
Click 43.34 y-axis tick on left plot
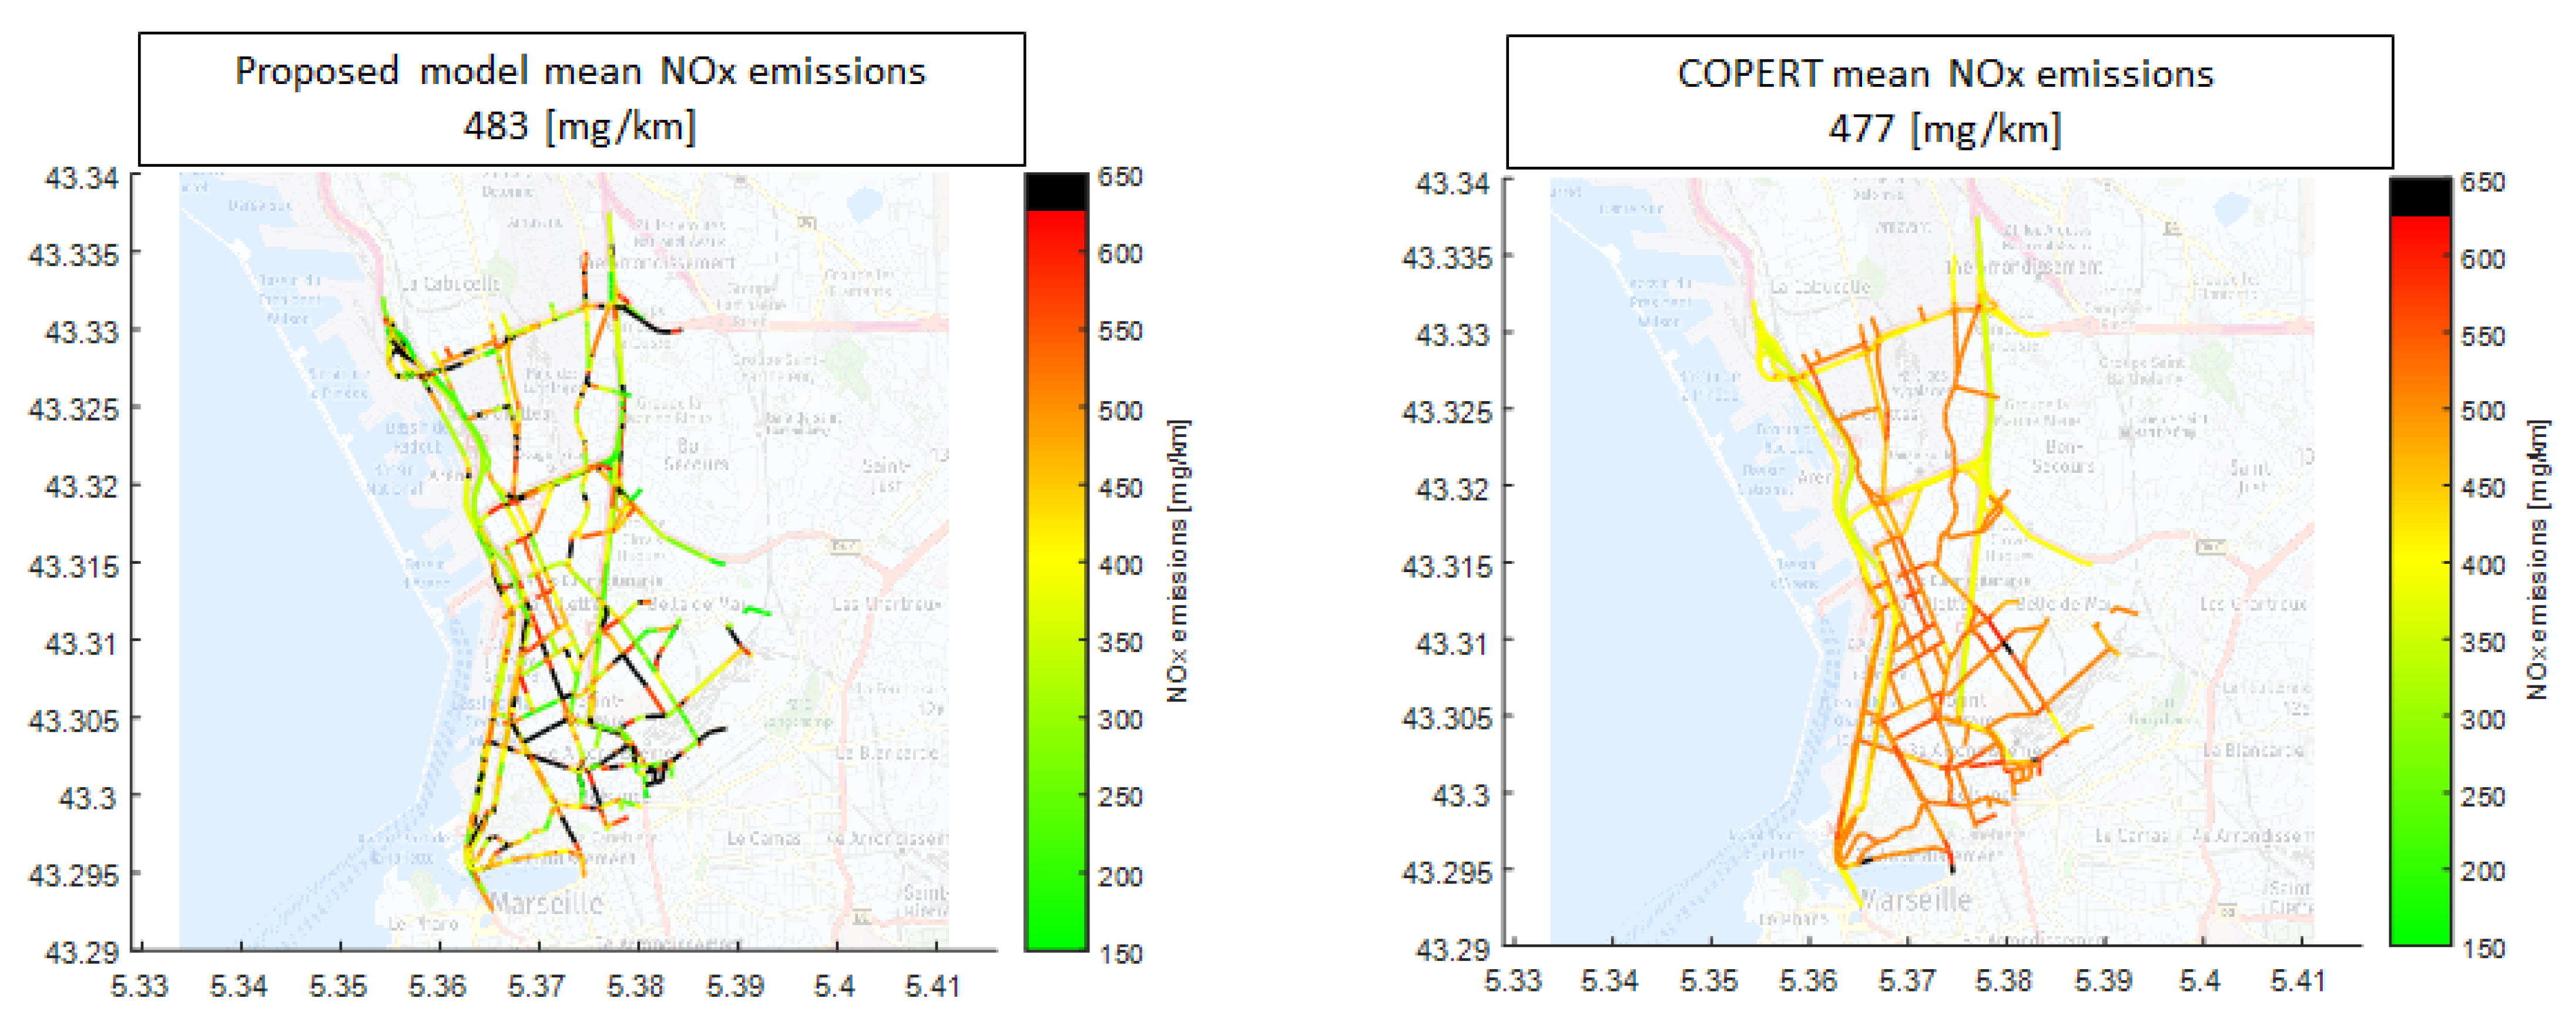point(82,178)
